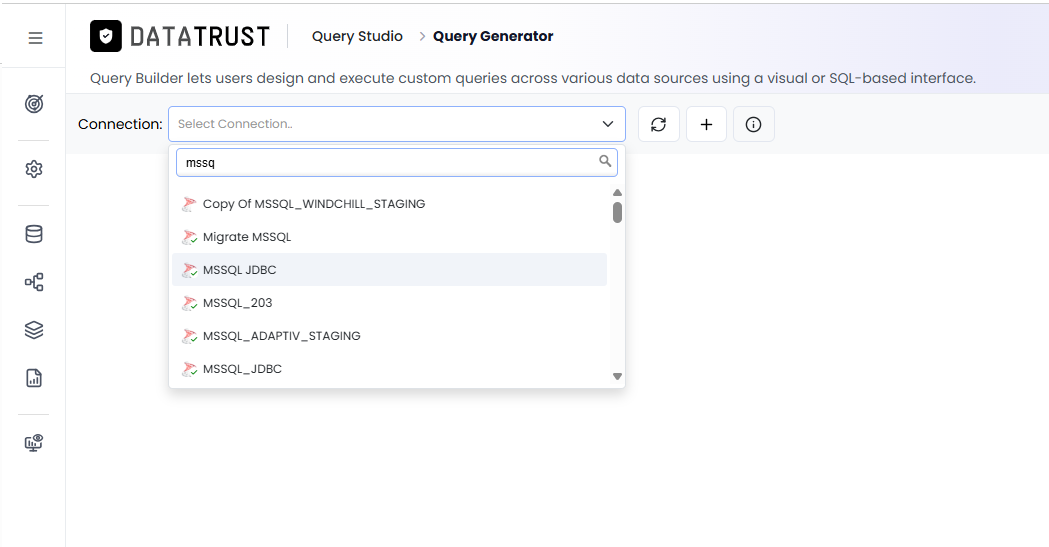Image resolution: width=1049 pixels, height=547 pixels.
Task: Open the monitor eye sidebar icon
Action: point(34,443)
